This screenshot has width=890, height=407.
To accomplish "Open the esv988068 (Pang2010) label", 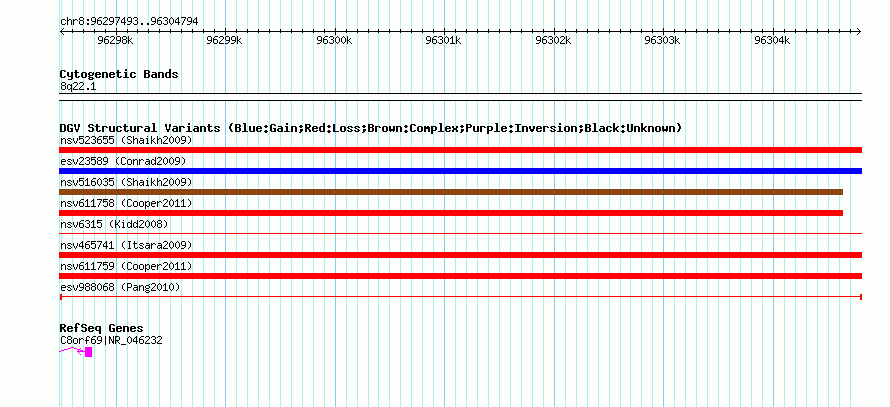I will pyautogui.click(x=120, y=288).
